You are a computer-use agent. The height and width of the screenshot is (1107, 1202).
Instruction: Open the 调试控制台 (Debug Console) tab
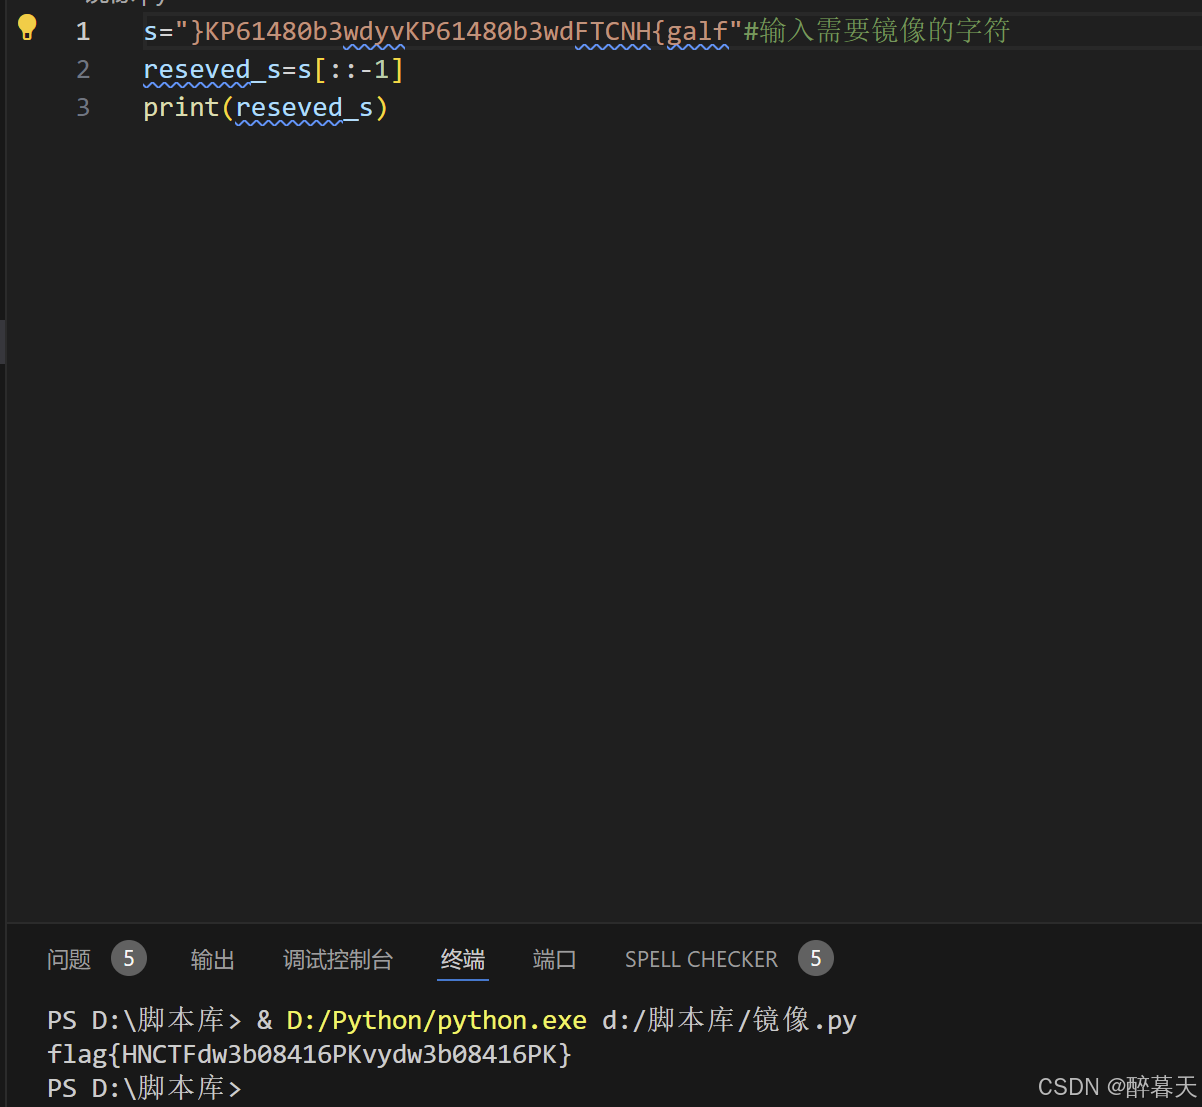[338, 958]
